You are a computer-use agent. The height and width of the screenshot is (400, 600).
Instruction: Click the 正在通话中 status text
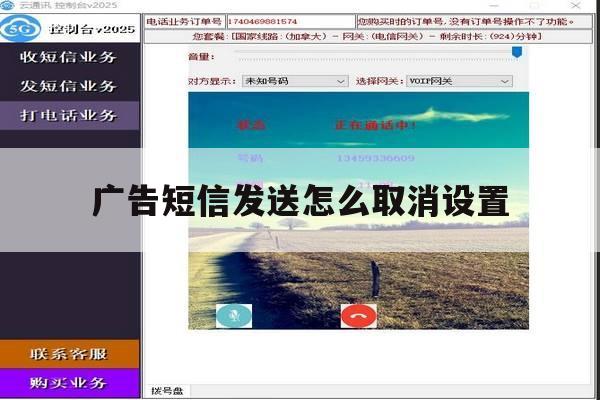coord(375,125)
